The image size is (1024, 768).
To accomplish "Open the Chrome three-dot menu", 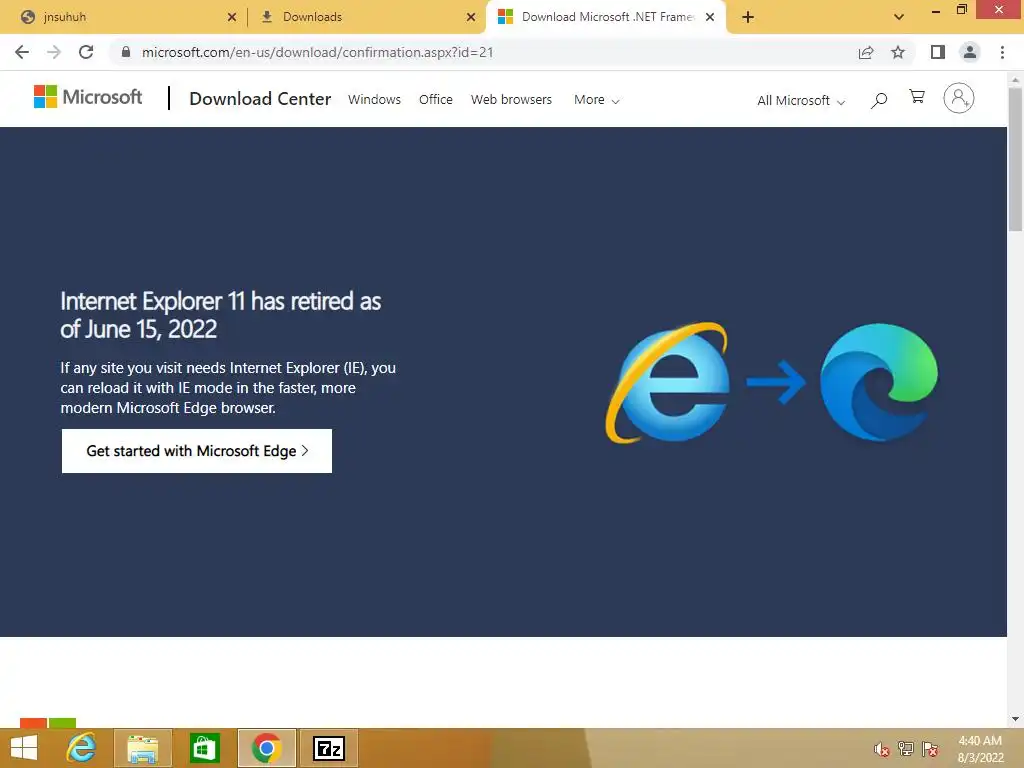I will pyautogui.click(x=1002, y=52).
